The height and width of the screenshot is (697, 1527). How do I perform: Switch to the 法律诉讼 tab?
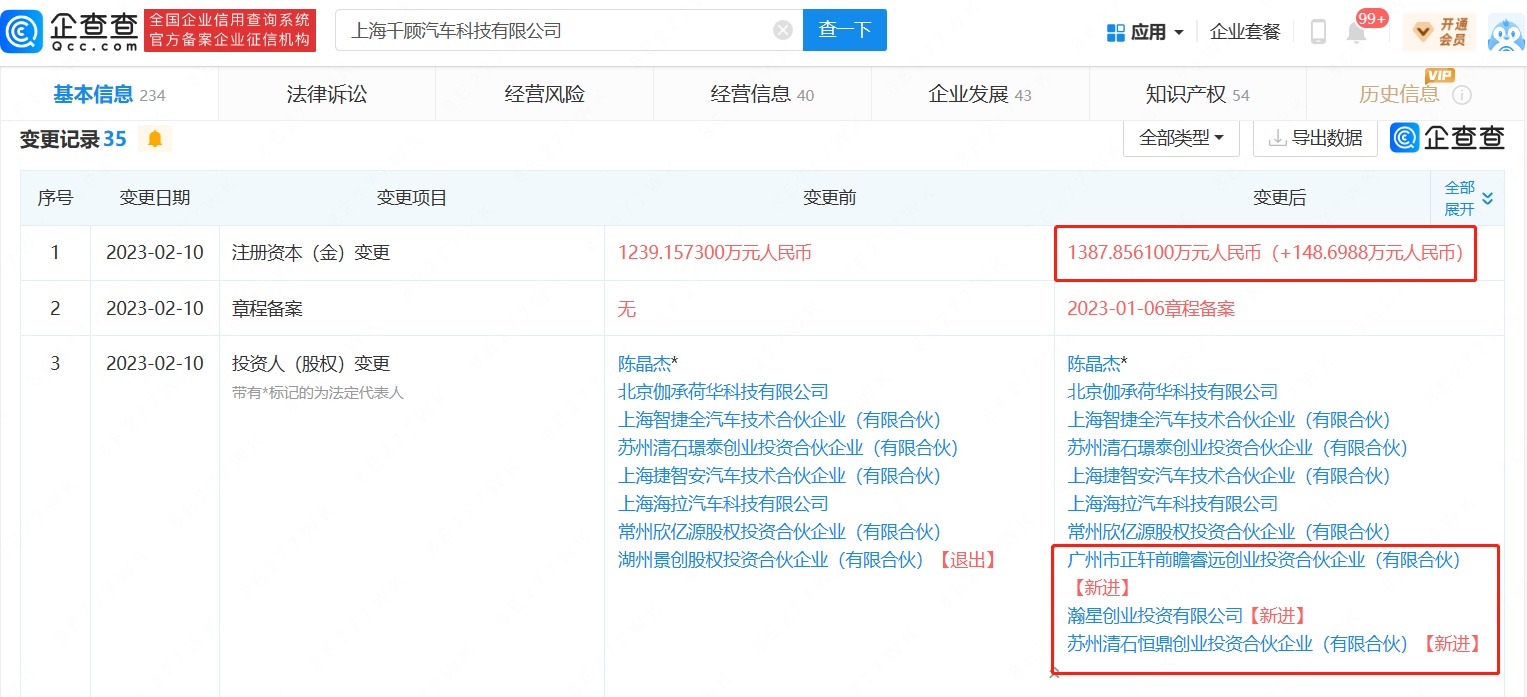pyautogui.click(x=327, y=95)
